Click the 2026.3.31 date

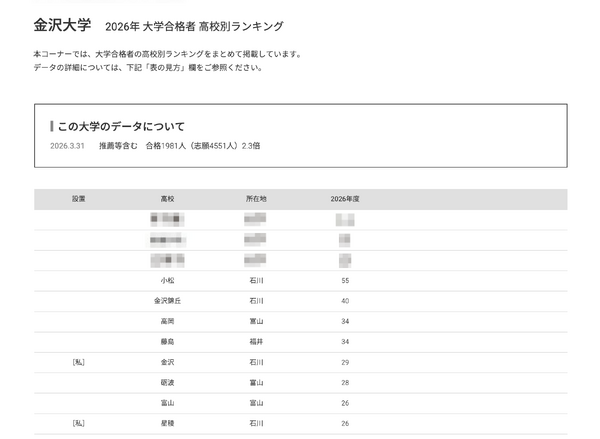point(67,146)
